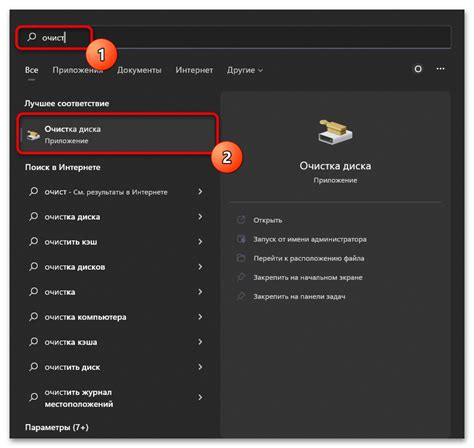474x448 pixels.
Task: Expand chevron beside очистка компьютера suggestion
Action: tap(200, 317)
